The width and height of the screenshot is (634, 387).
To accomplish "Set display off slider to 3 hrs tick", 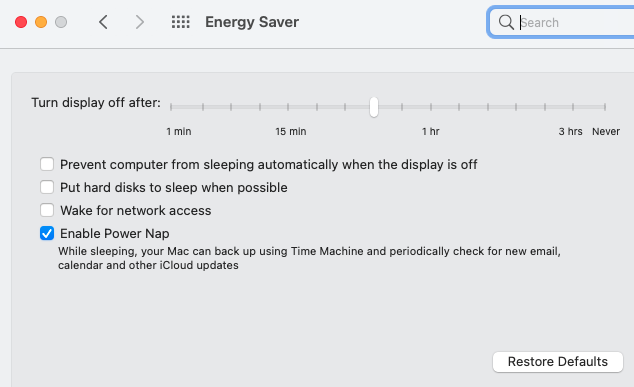I will click(x=573, y=107).
